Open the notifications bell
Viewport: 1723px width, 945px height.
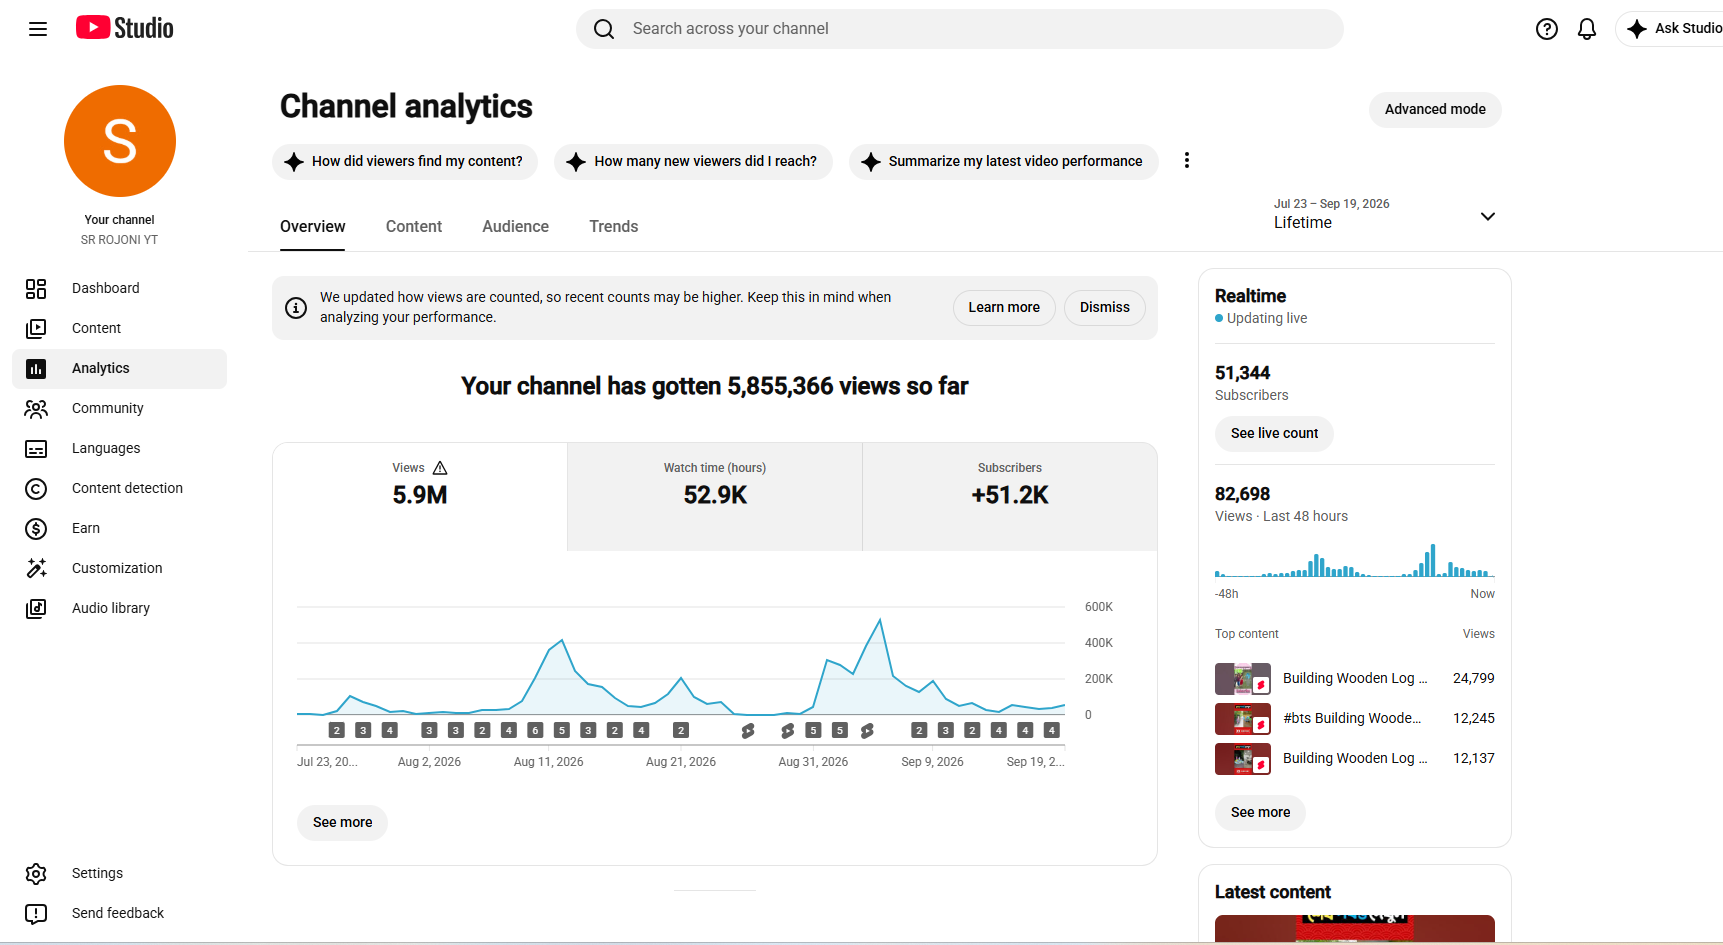tap(1587, 29)
